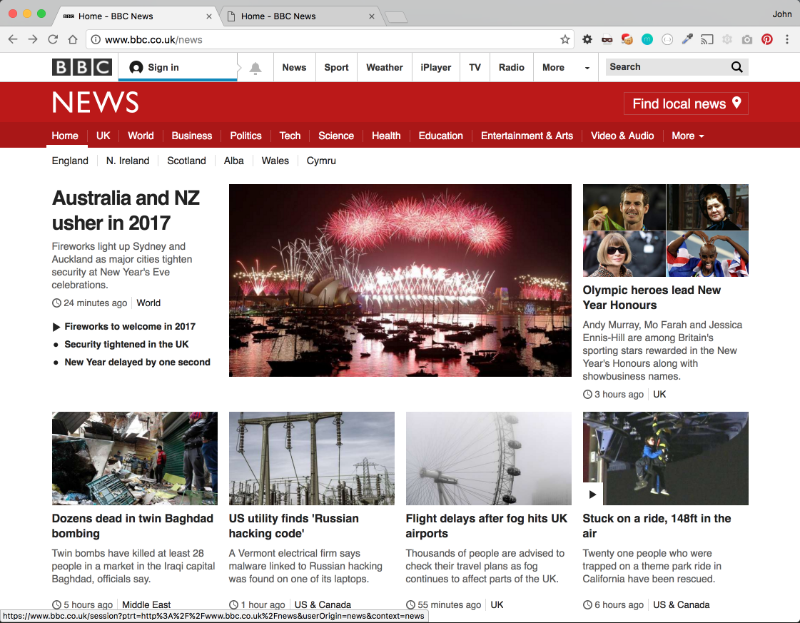Click the Cast extension icon
Image resolution: width=800 pixels, height=623 pixels.
707,39
